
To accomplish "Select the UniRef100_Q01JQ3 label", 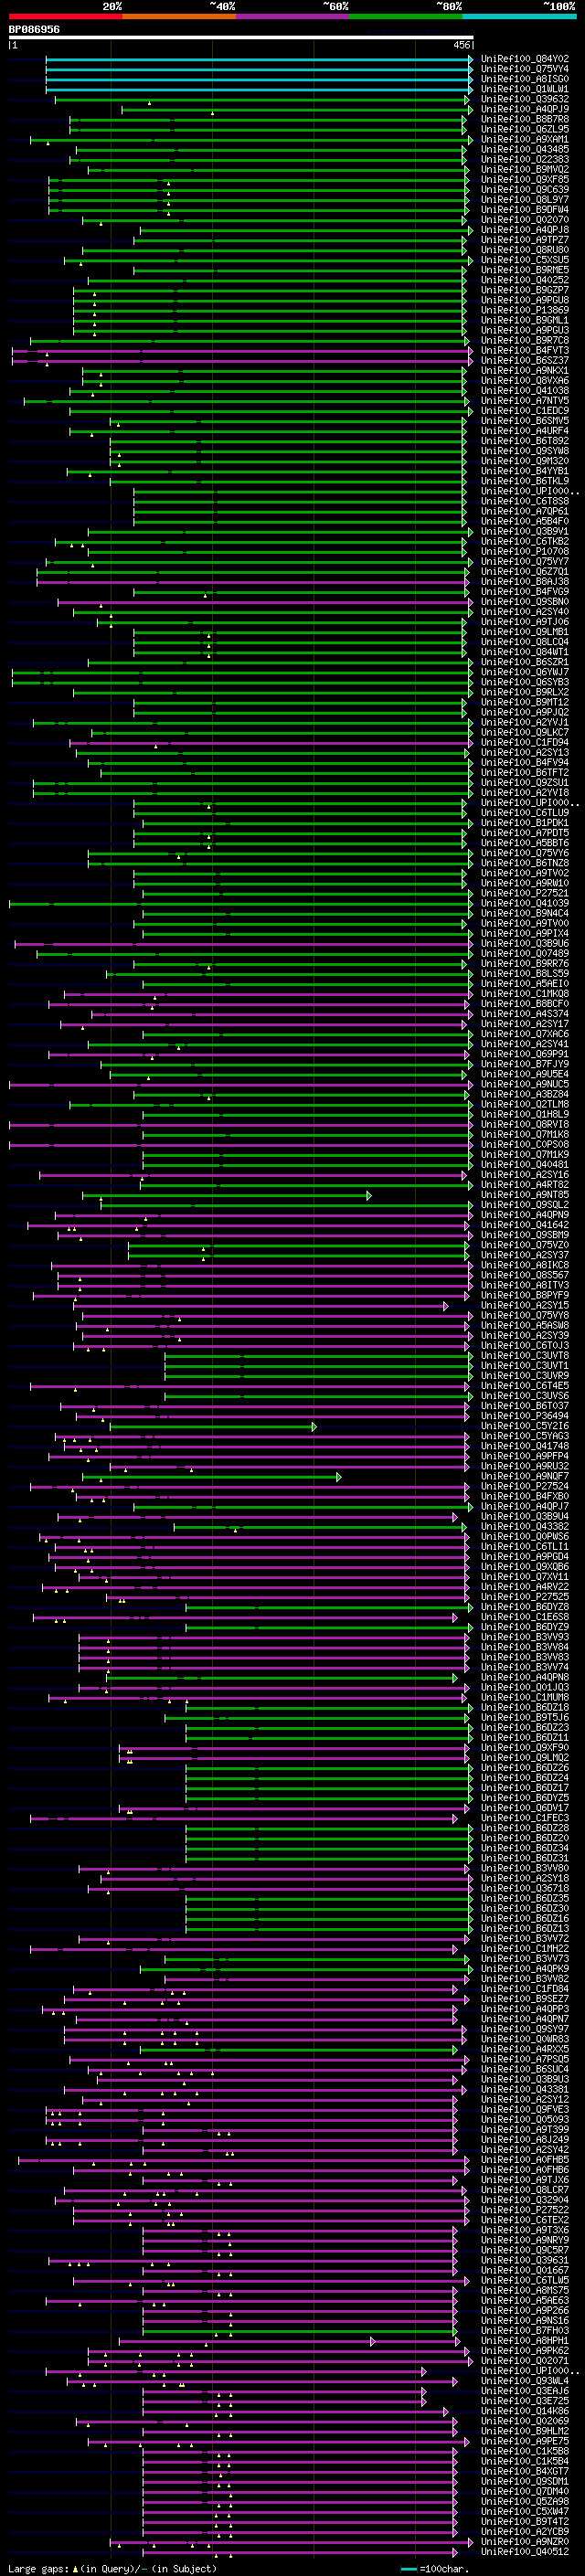I will point(525,1688).
